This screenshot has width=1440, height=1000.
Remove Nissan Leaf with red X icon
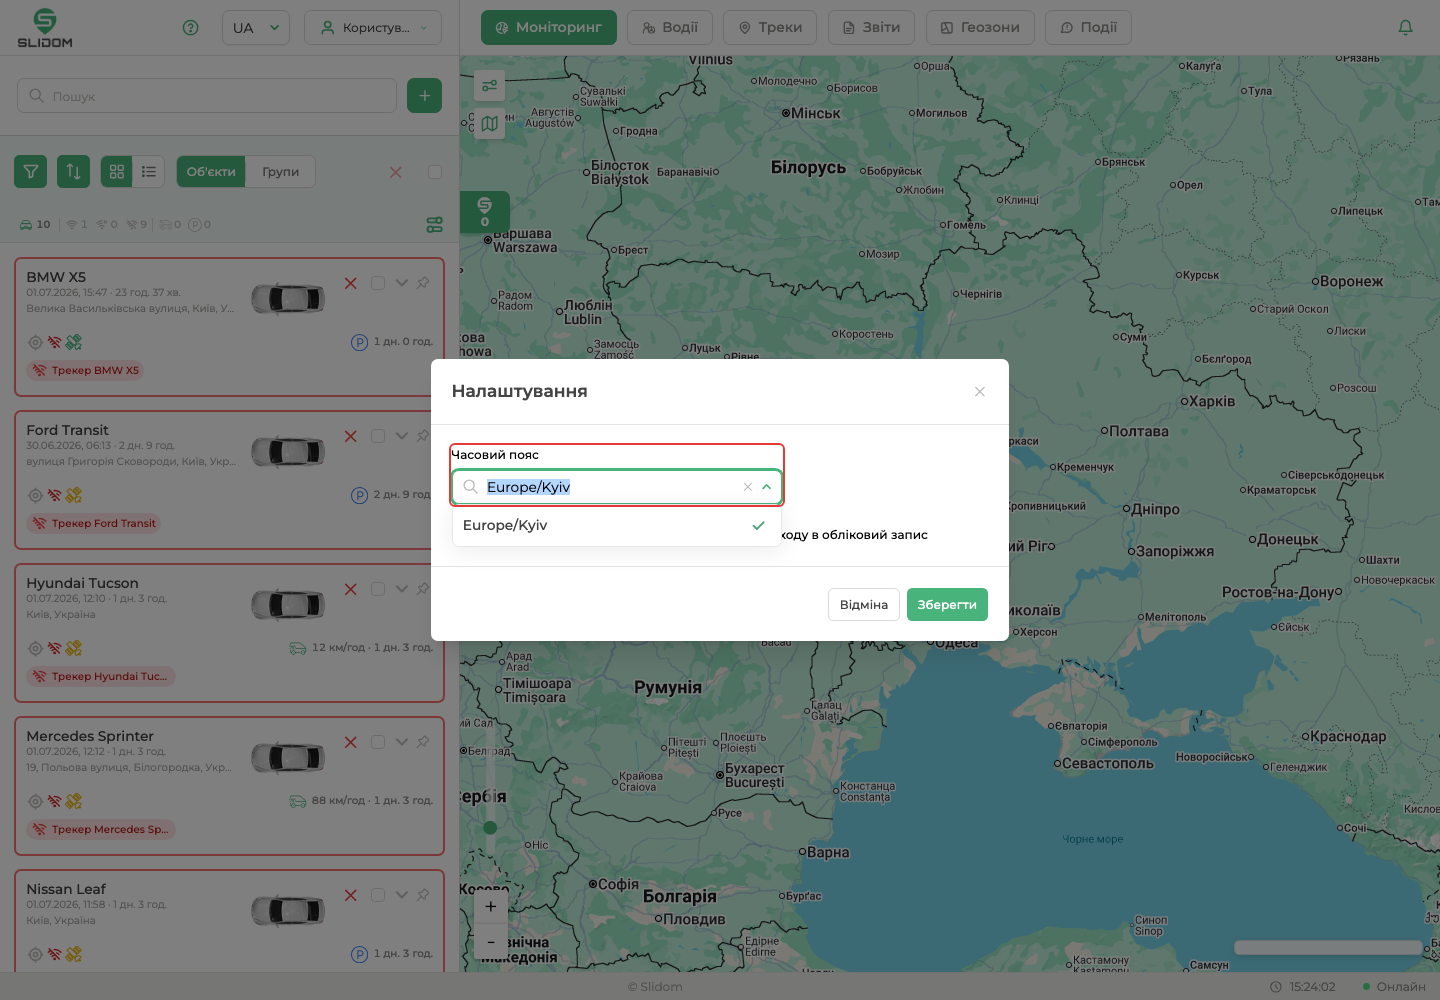pyautogui.click(x=351, y=895)
